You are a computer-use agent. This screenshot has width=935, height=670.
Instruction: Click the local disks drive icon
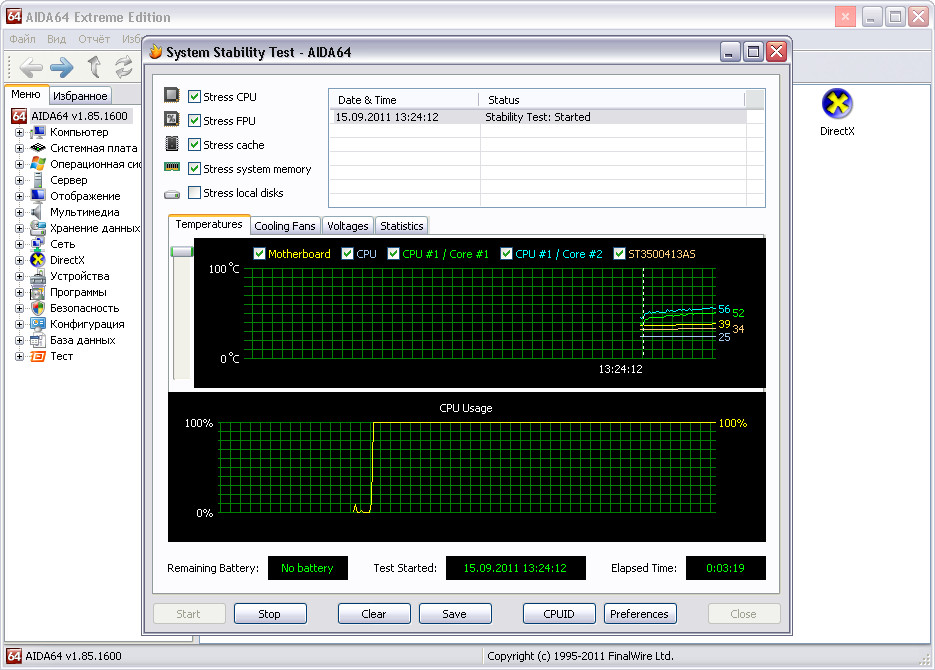pyautogui.click(x=172, y=194)
